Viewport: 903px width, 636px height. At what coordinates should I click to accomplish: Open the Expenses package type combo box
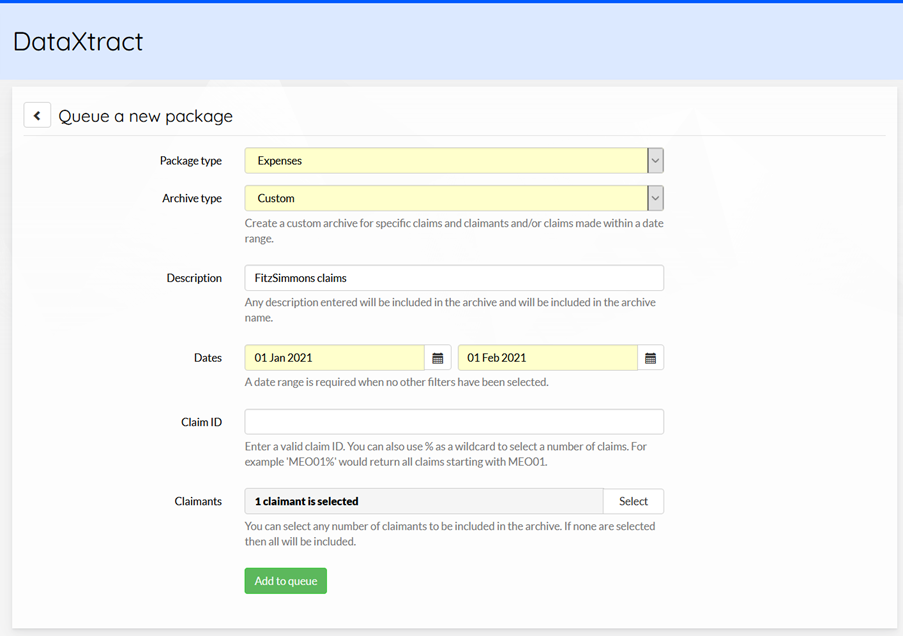tap(454, 161)
